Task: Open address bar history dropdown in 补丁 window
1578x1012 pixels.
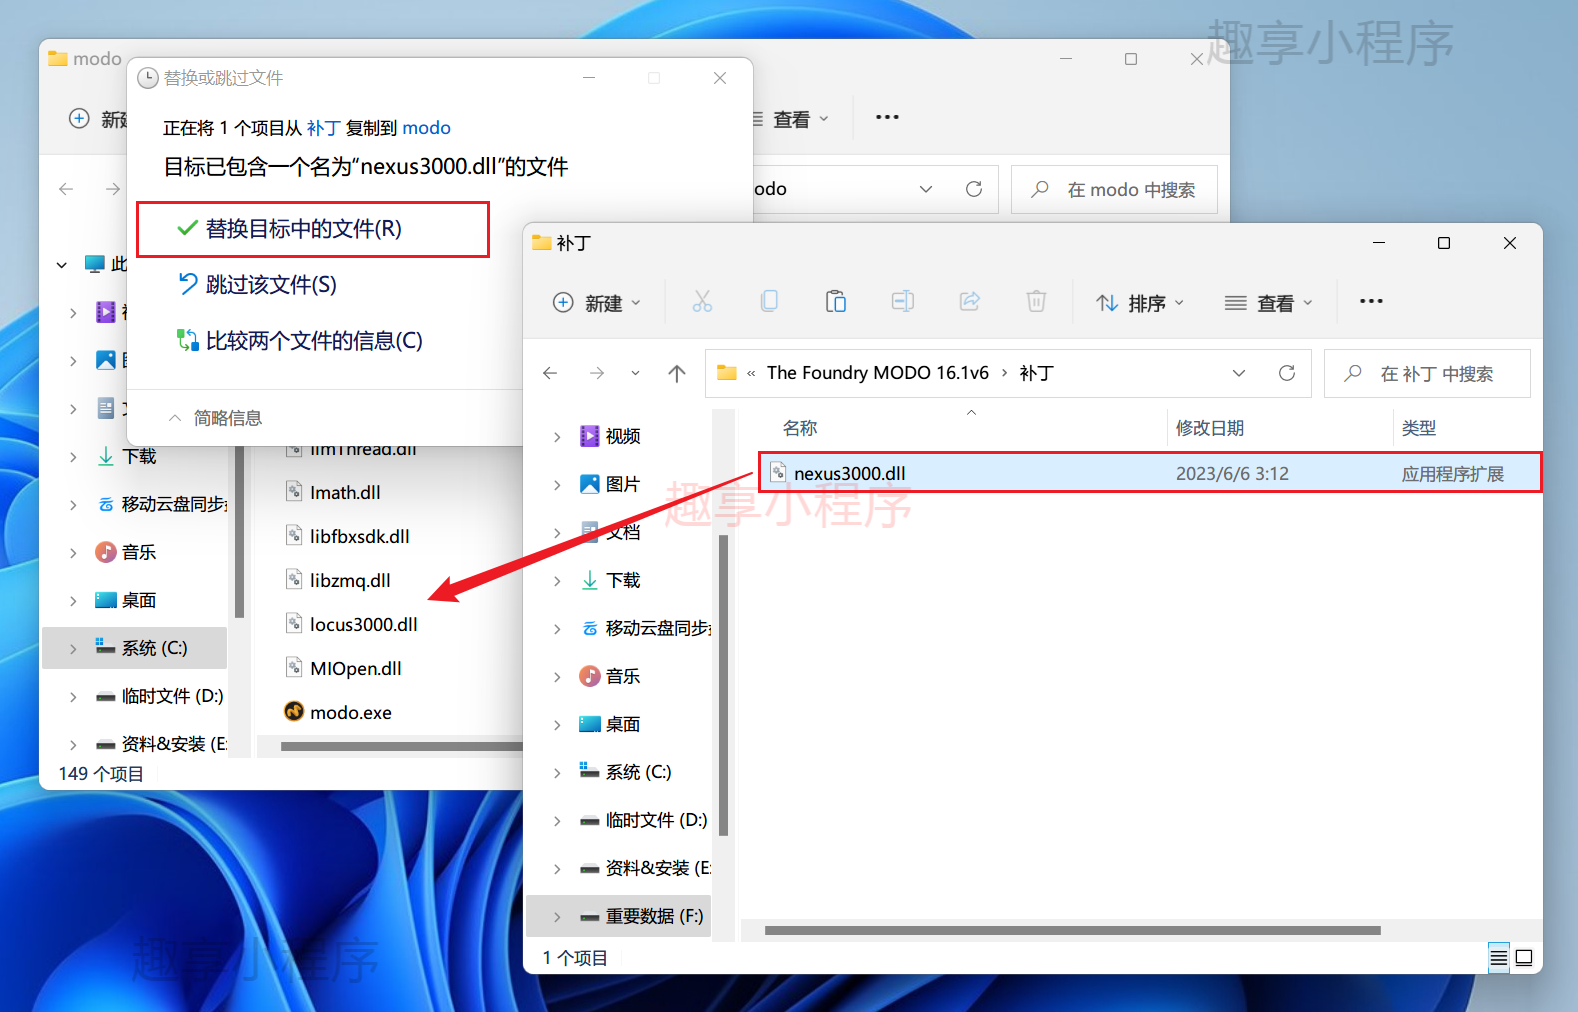Action: point(1239,373)
